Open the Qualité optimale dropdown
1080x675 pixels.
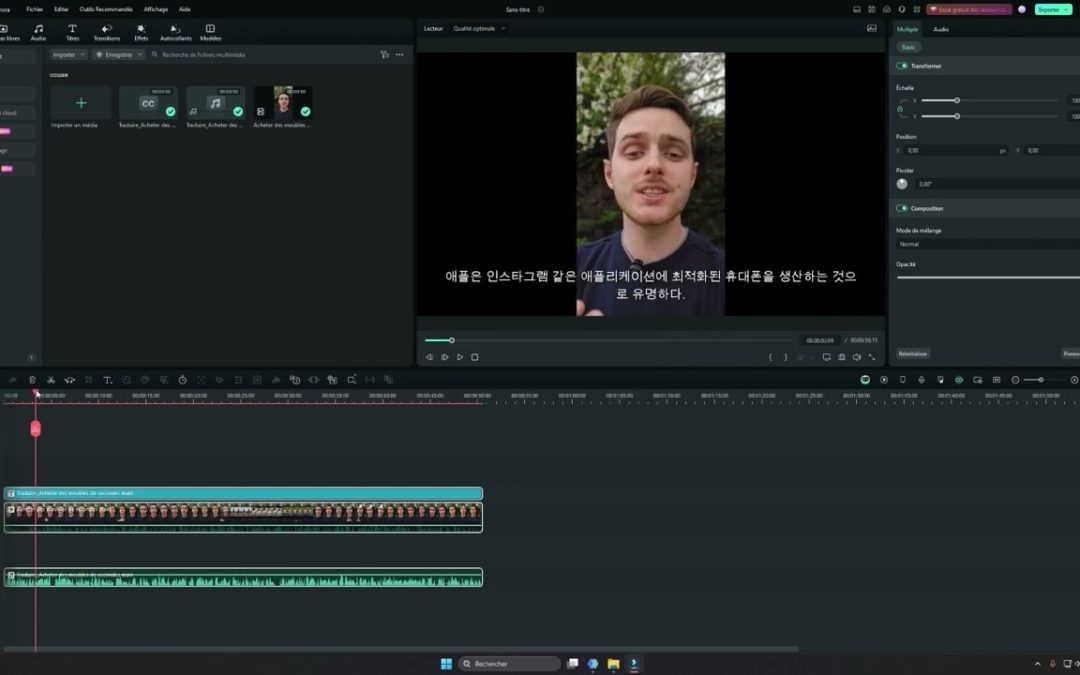pos(479,28)
